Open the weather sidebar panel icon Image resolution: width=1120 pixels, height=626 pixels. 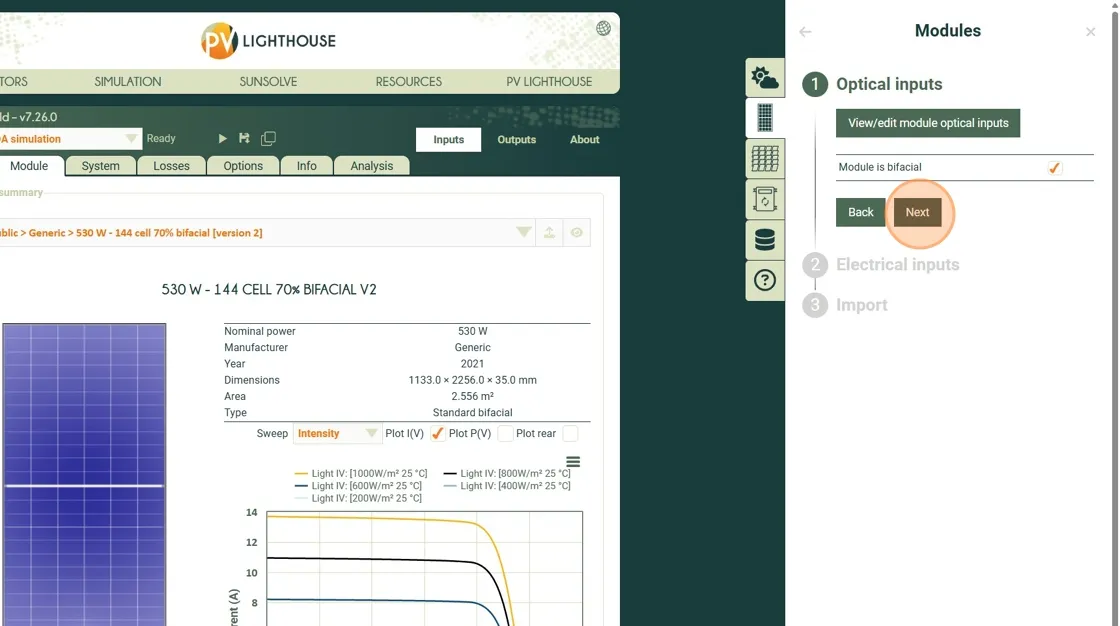click(765, 78)
